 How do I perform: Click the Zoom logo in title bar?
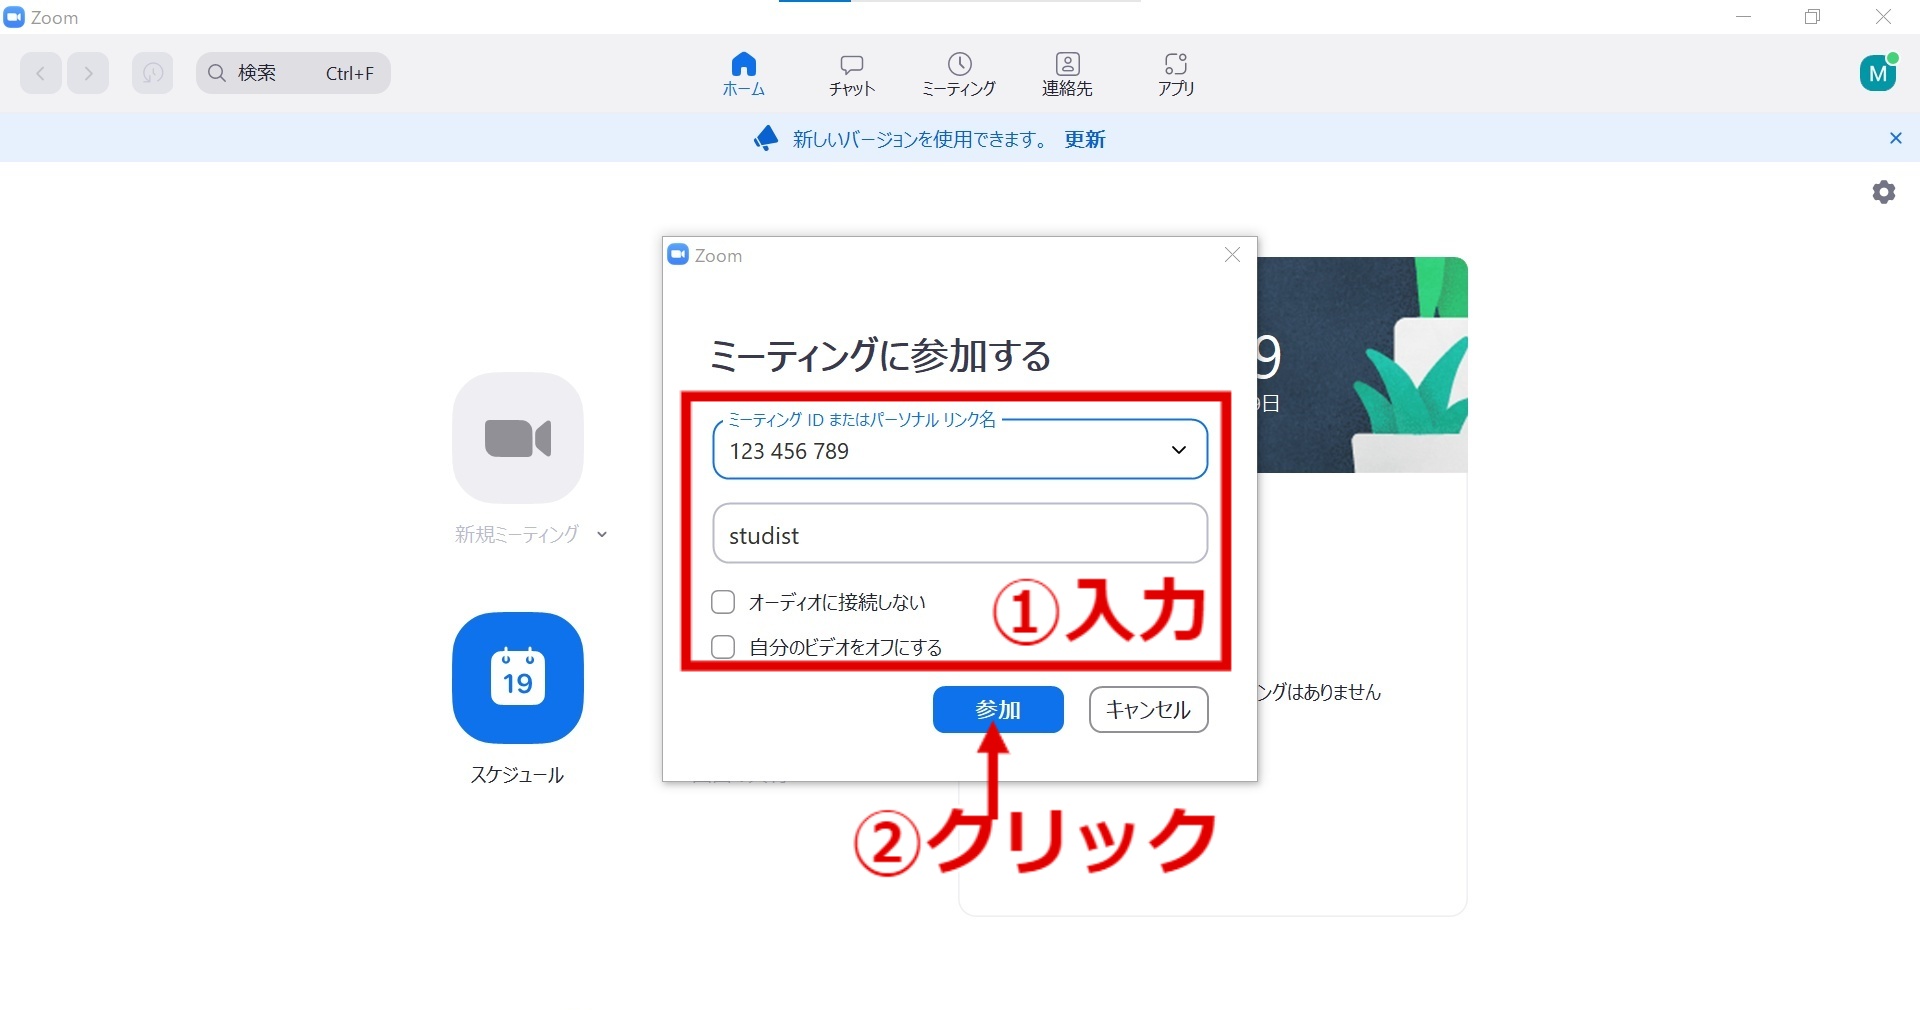coord(14,17)
